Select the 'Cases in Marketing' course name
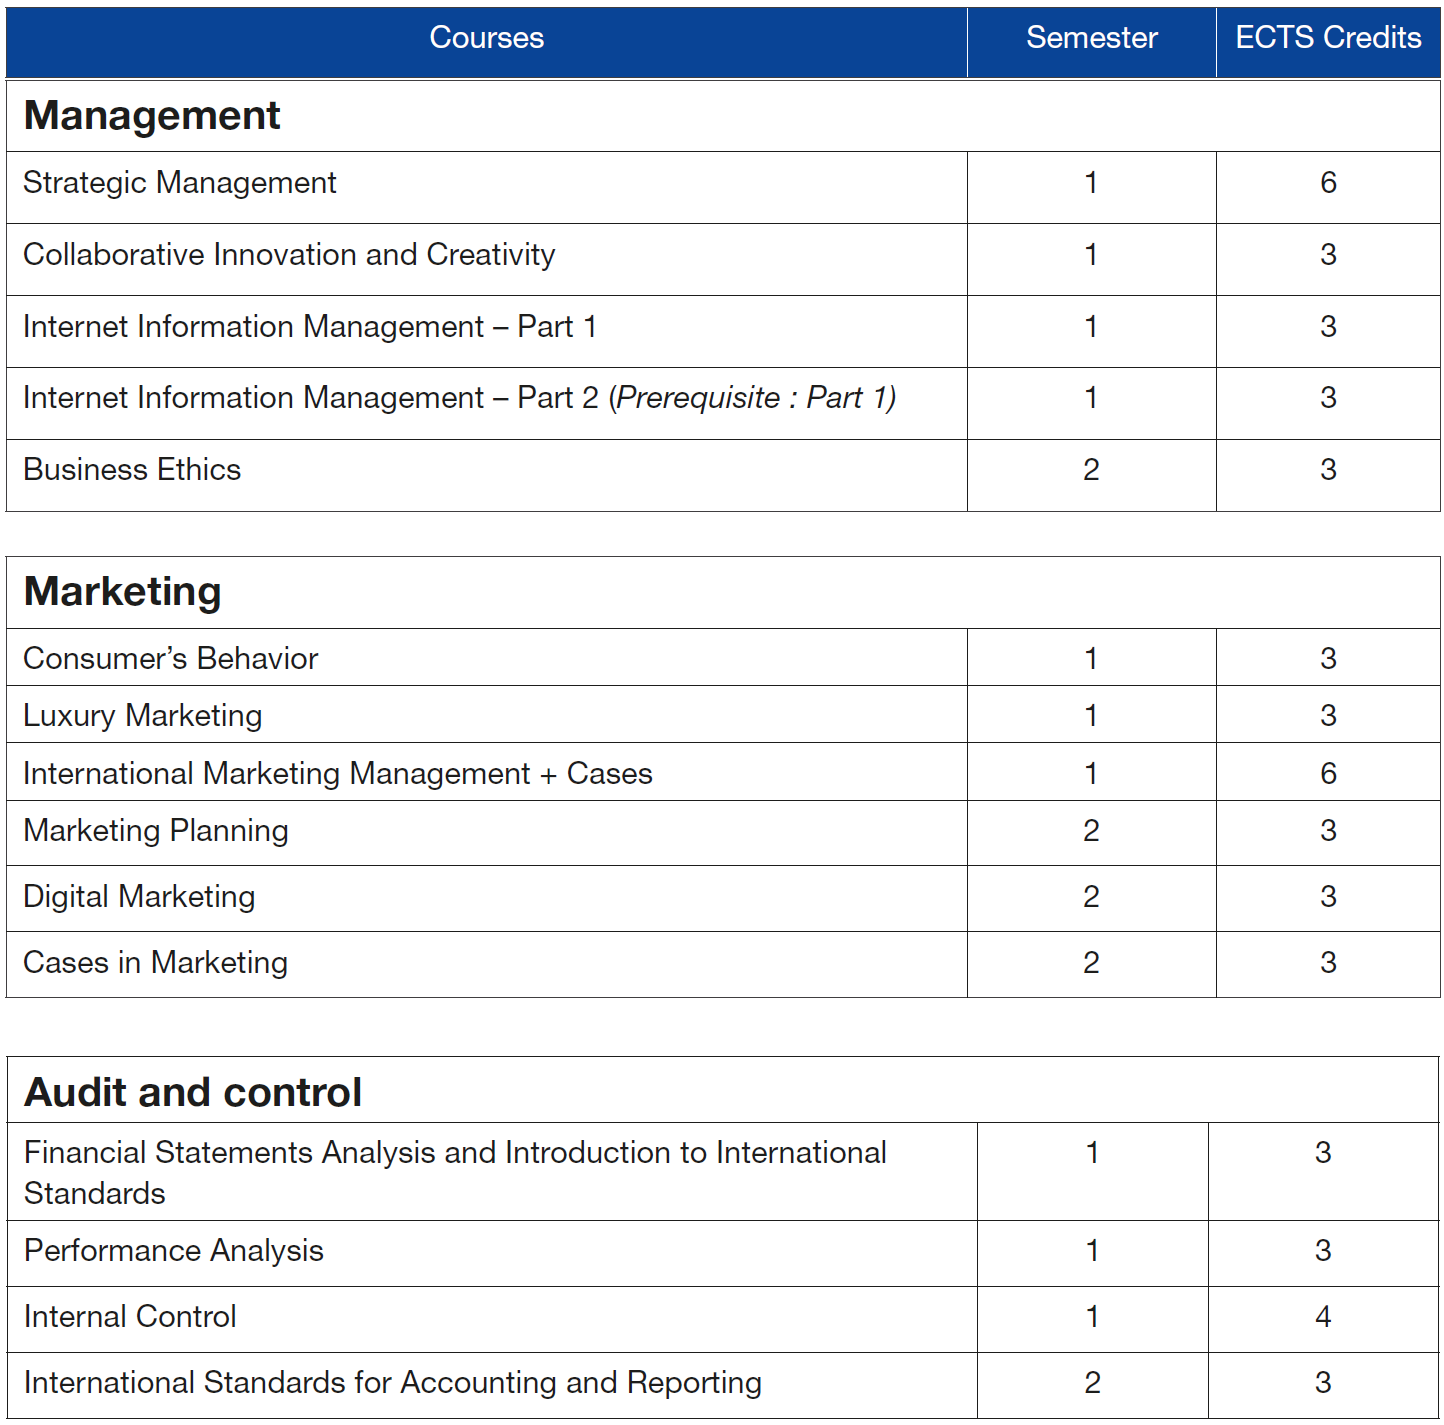 [156, 963]
